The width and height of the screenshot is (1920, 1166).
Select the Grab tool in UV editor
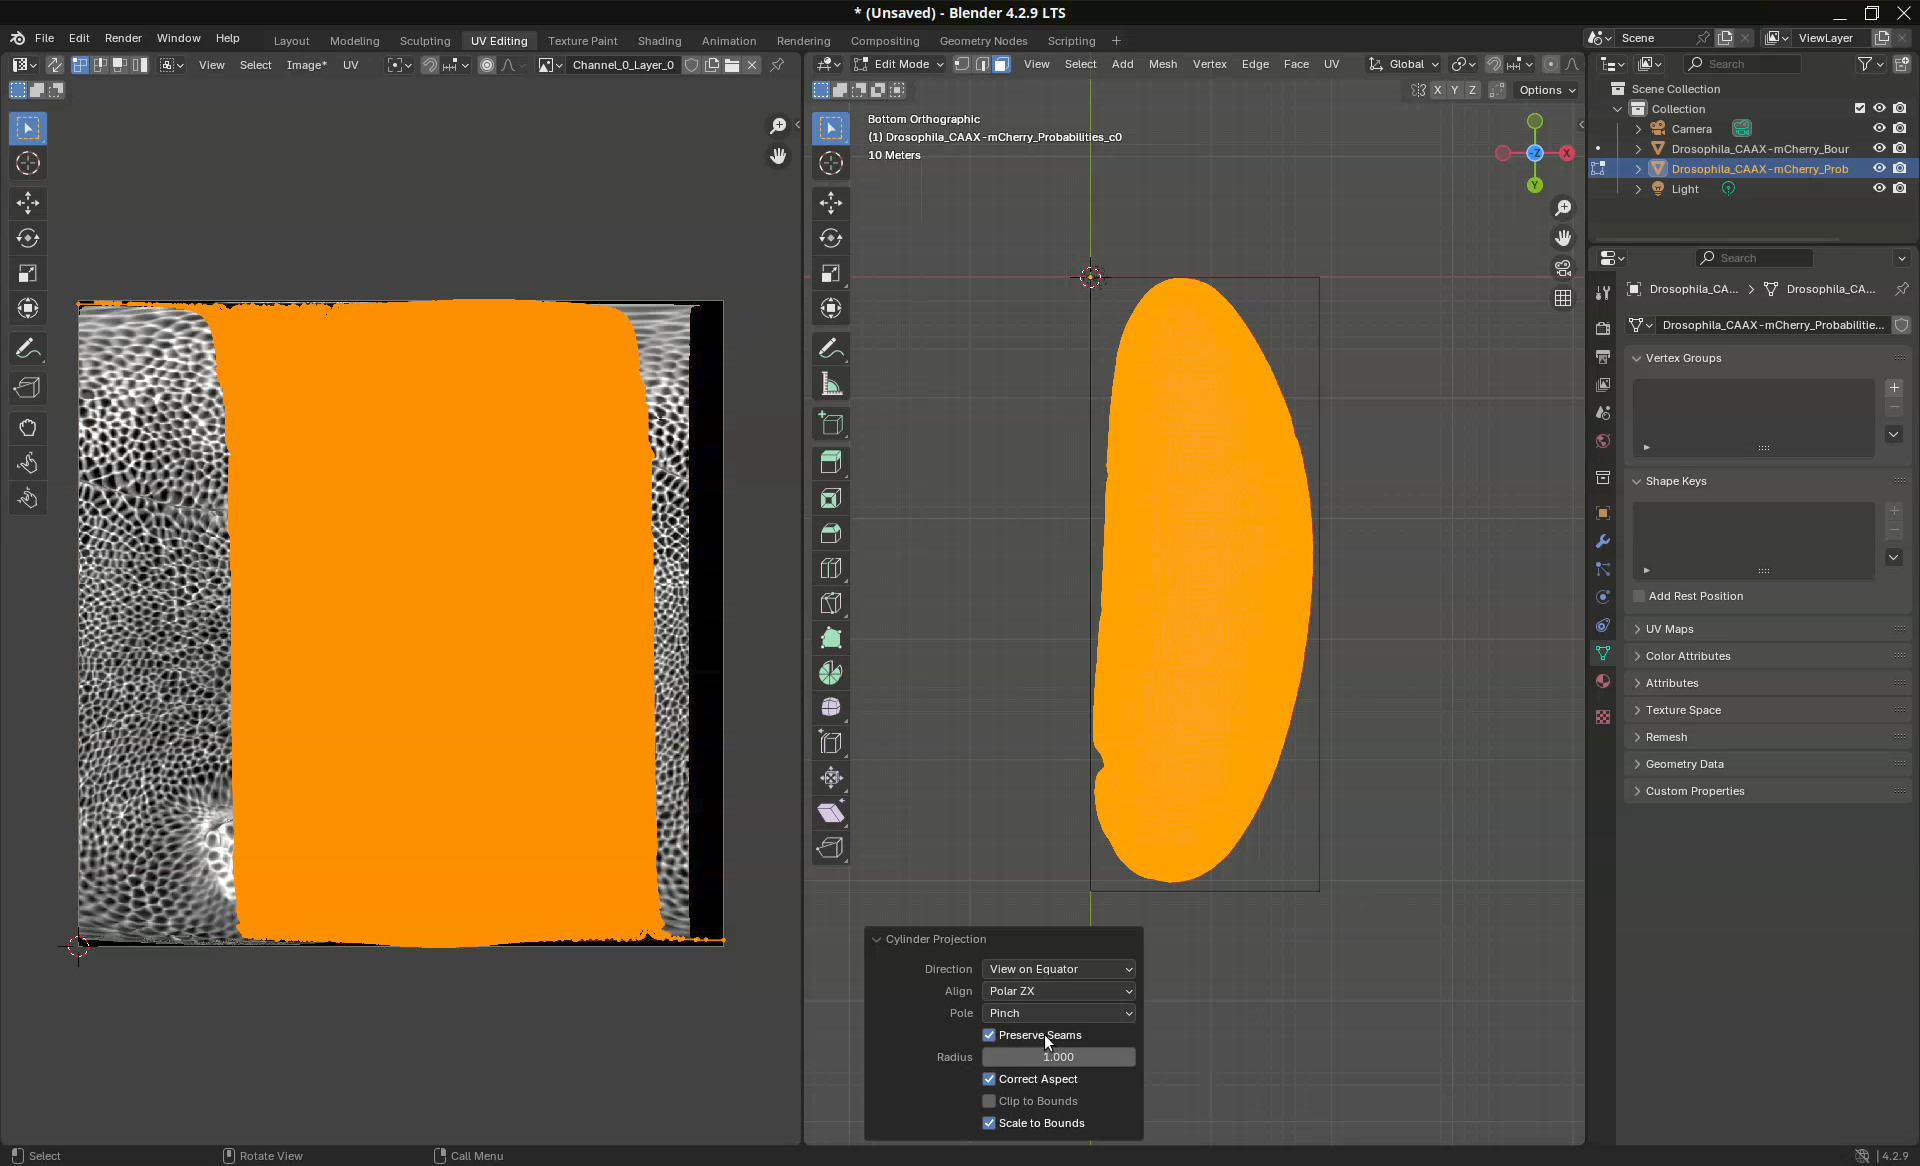(x=28, y=428)
